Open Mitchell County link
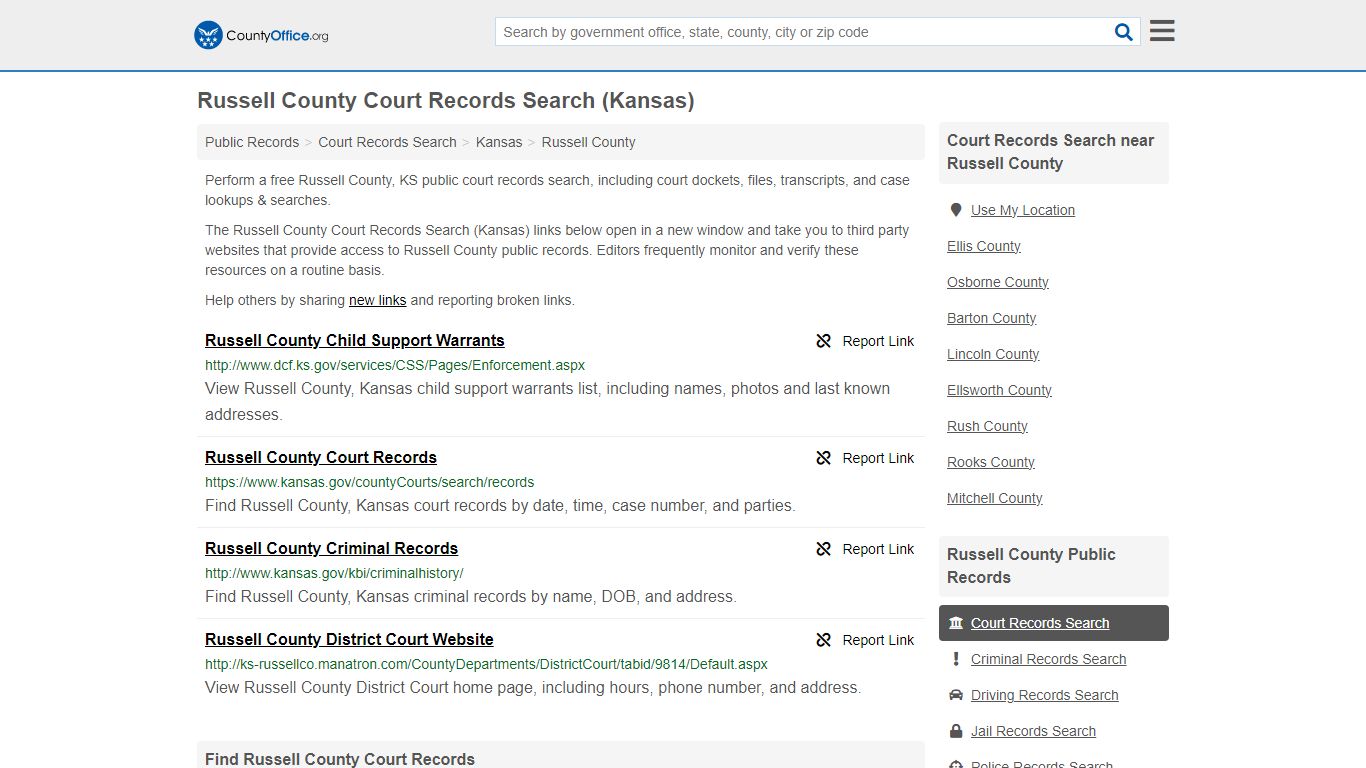Viewport: 1366px width, 768px height. click(995, 498)
